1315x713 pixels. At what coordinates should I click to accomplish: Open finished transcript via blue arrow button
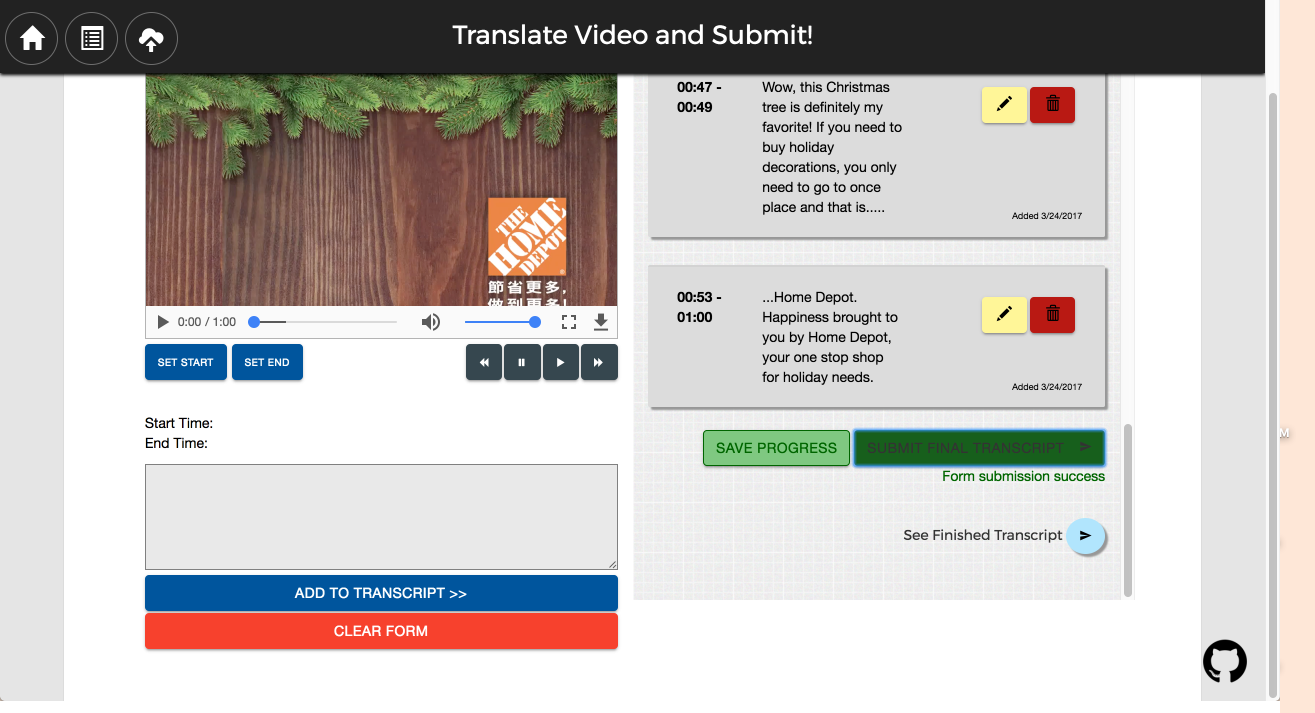1085,536
